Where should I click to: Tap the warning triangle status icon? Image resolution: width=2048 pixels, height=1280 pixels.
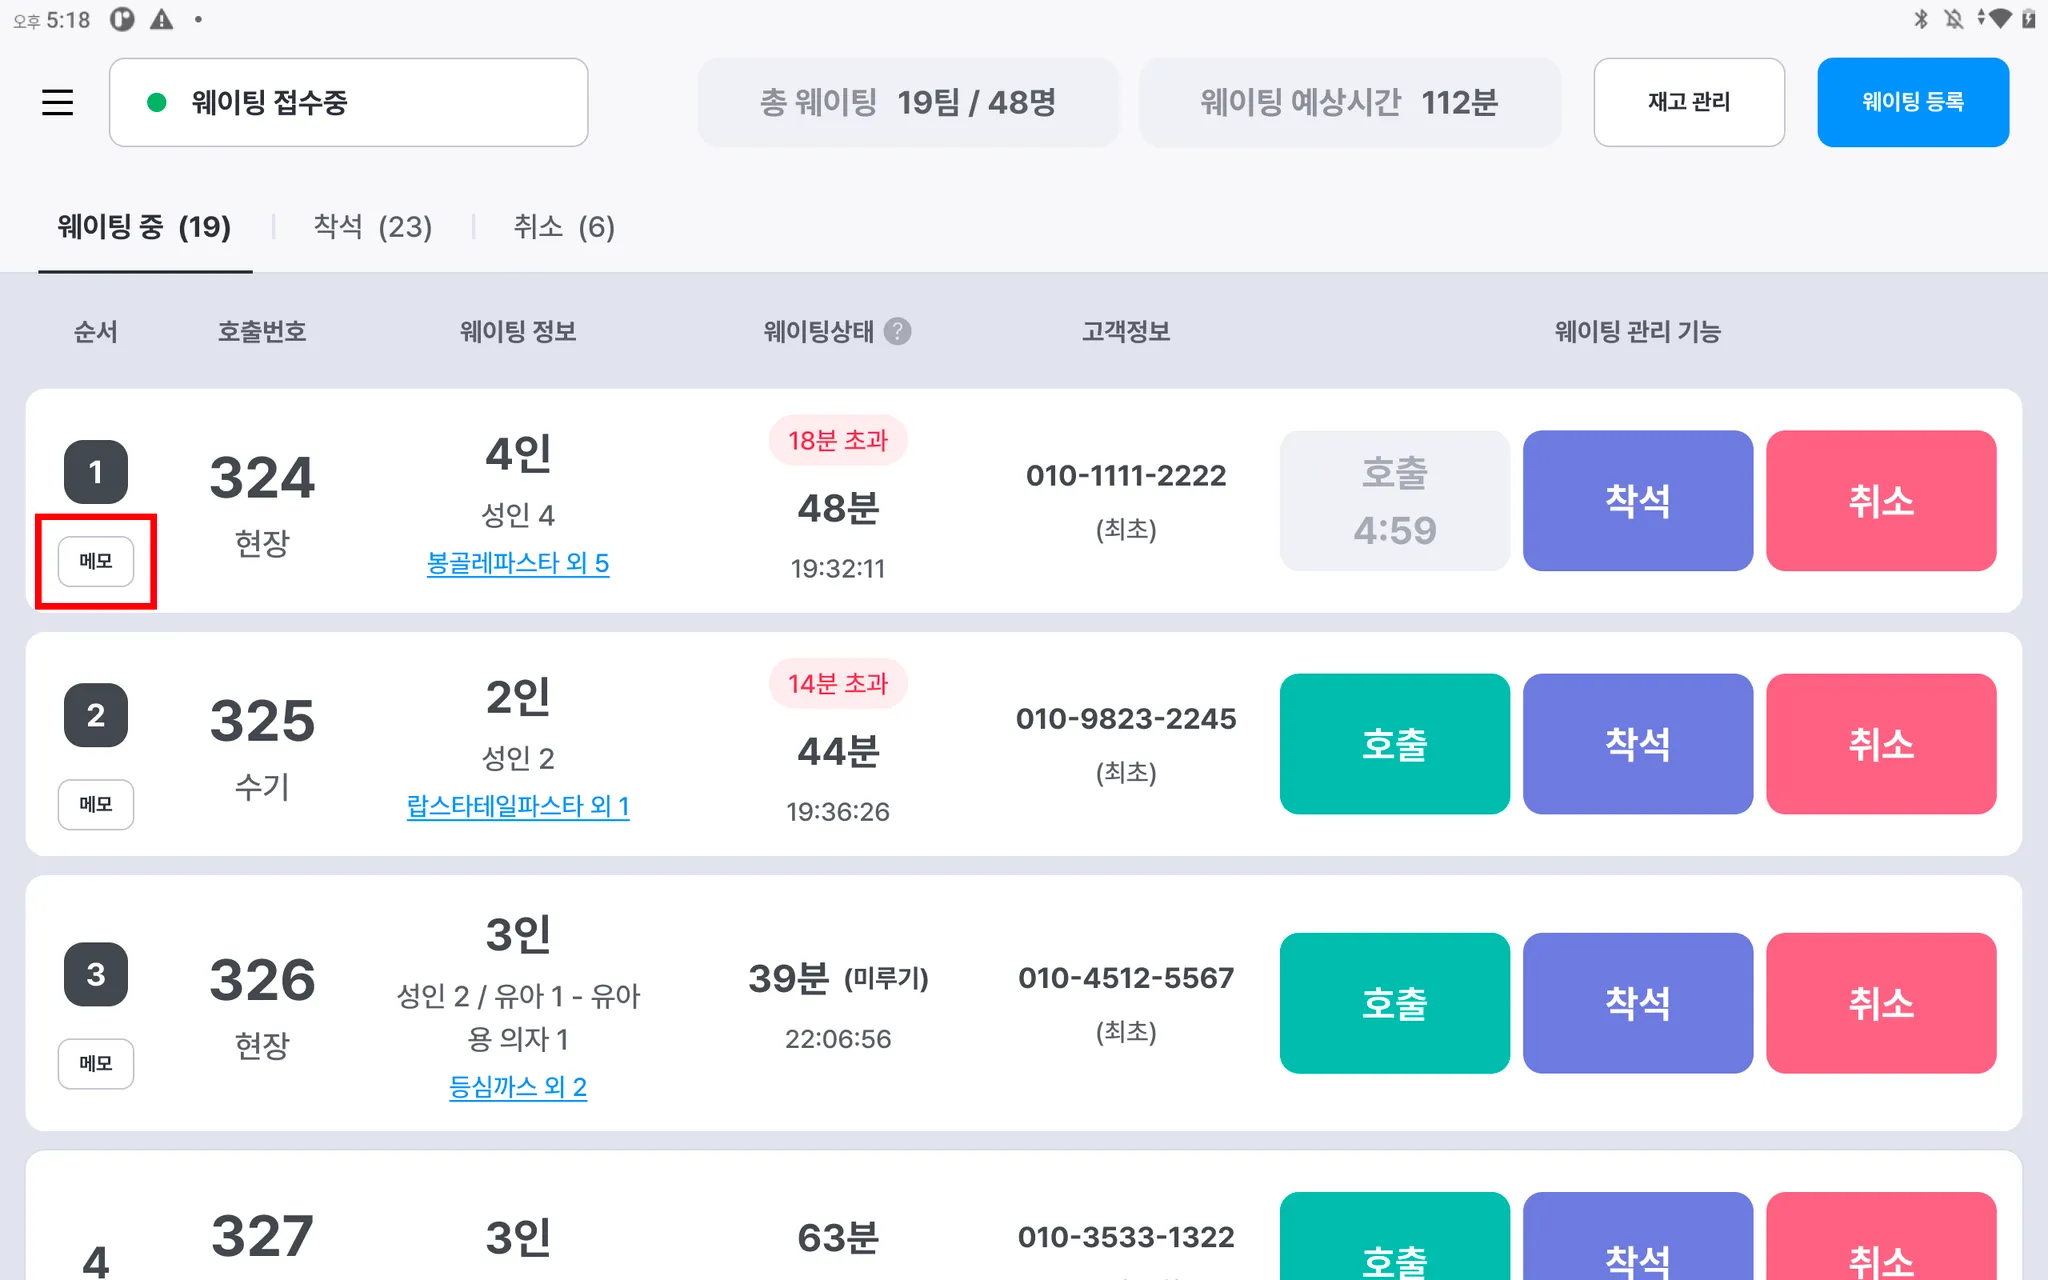tap(161, 19)
